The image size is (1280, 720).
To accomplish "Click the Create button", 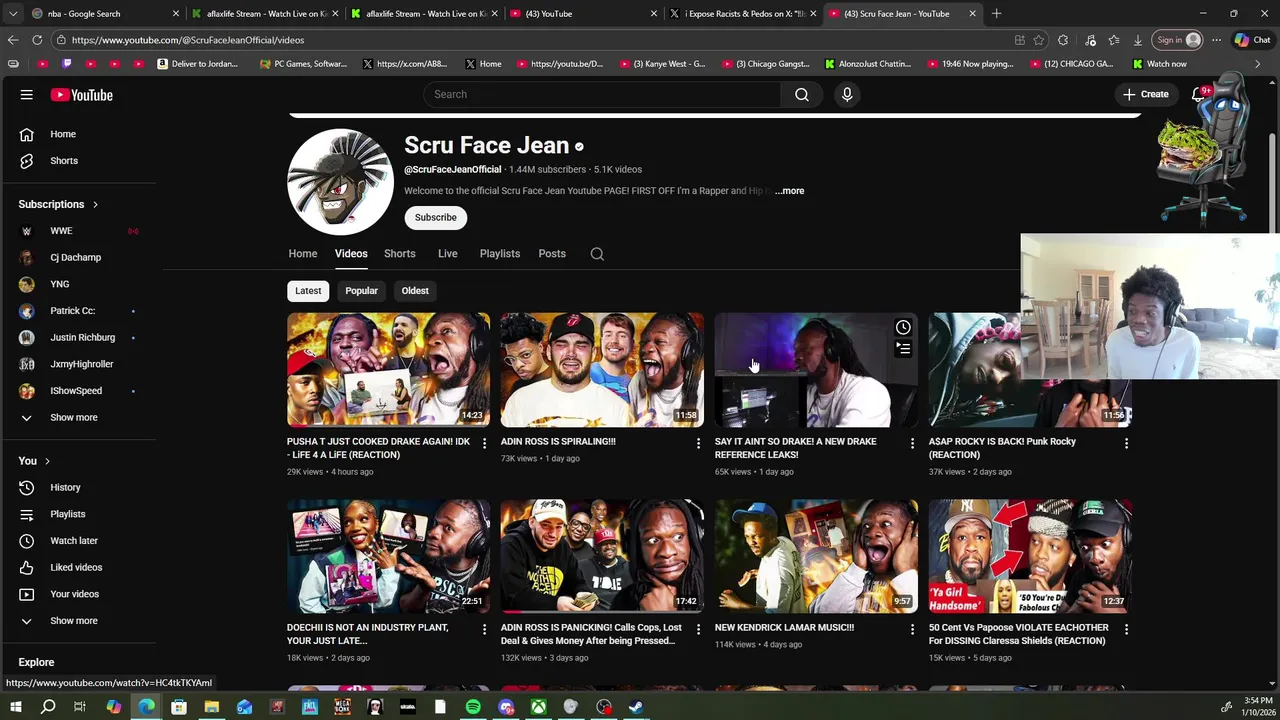I will [1145, 94].
